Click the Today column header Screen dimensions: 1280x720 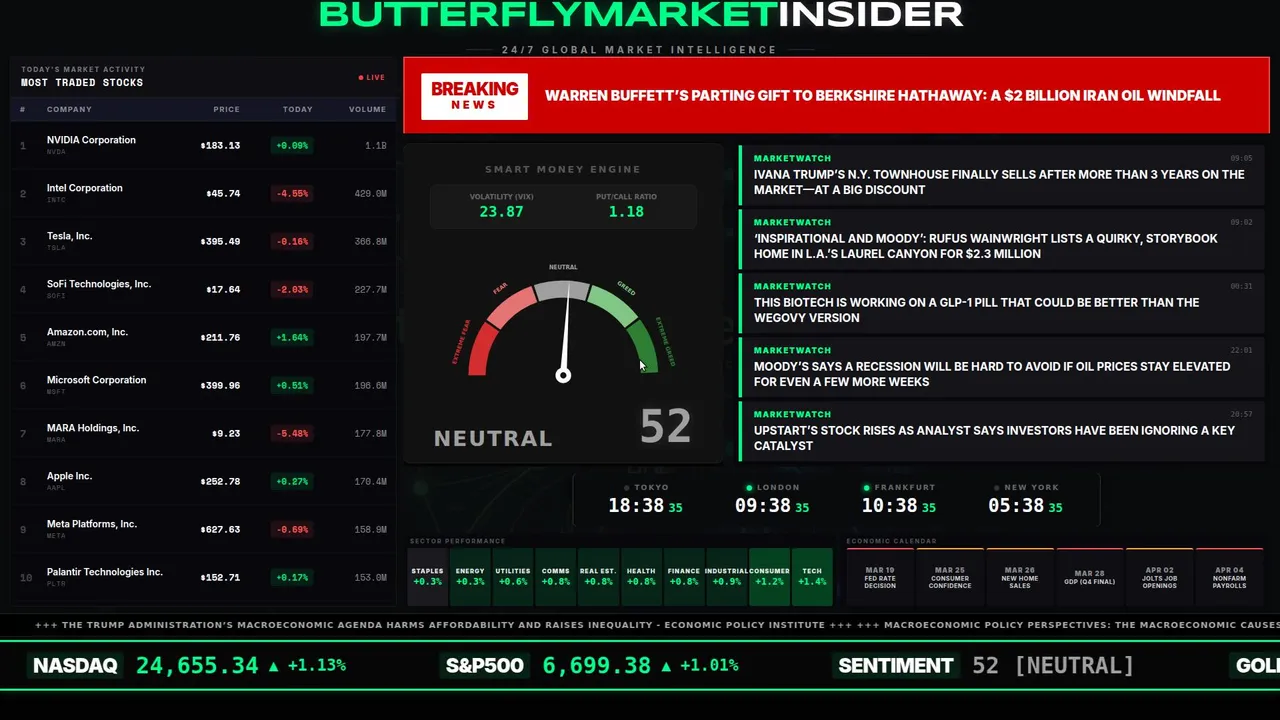click(297, 109)
